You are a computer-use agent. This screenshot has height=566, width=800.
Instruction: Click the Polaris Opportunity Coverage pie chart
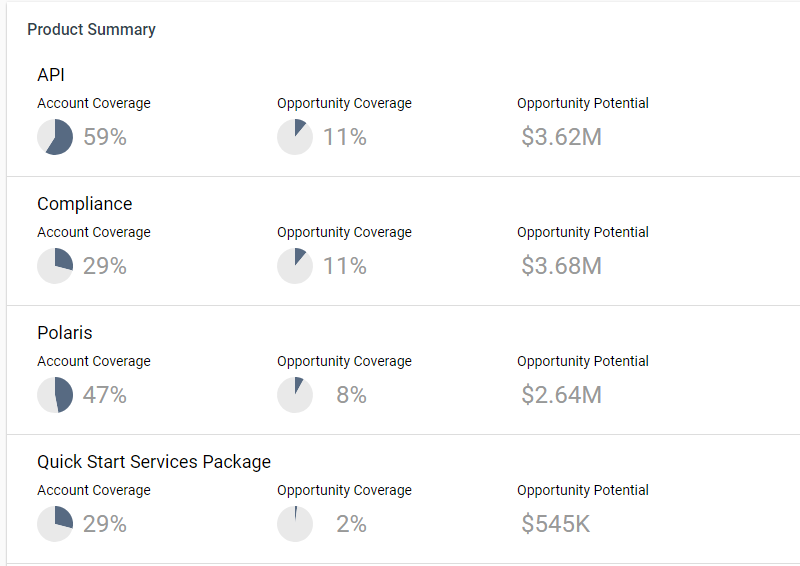[x=295, y=395]
